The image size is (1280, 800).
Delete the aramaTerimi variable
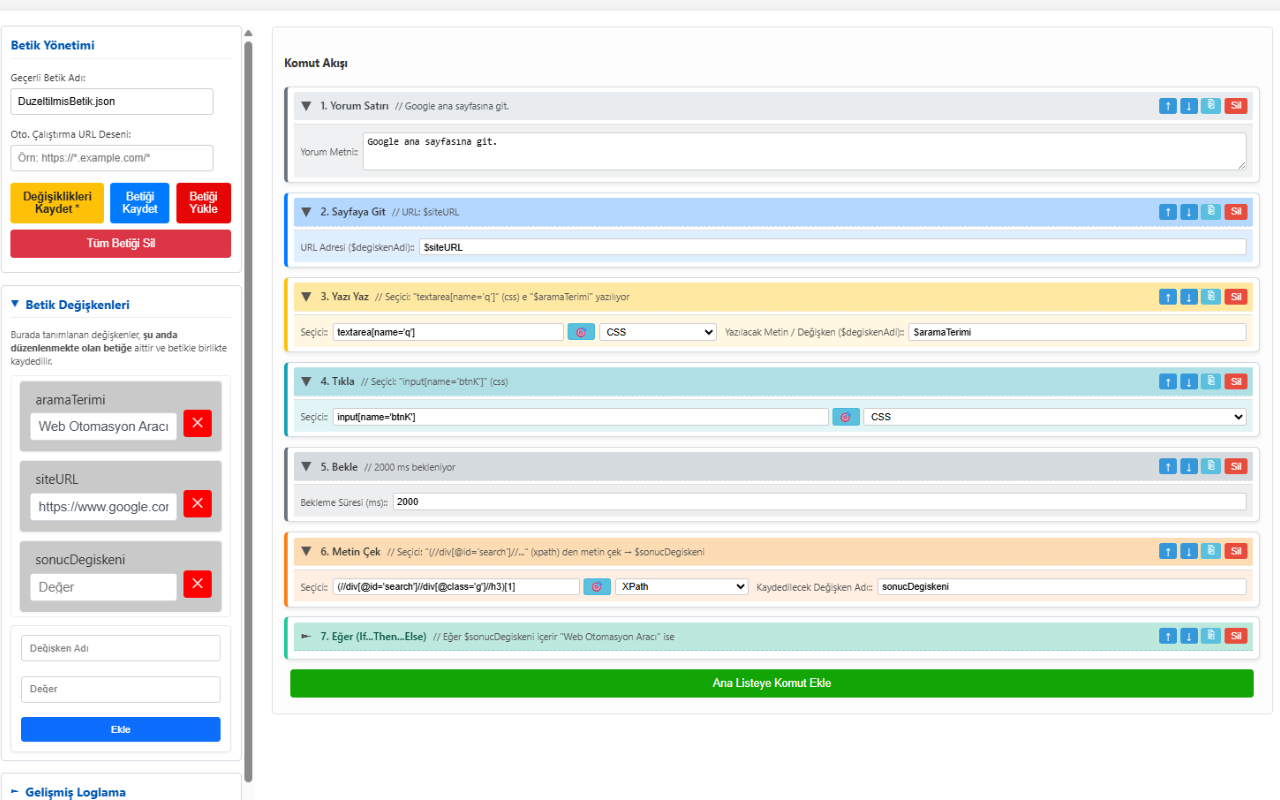pos(197,423)
